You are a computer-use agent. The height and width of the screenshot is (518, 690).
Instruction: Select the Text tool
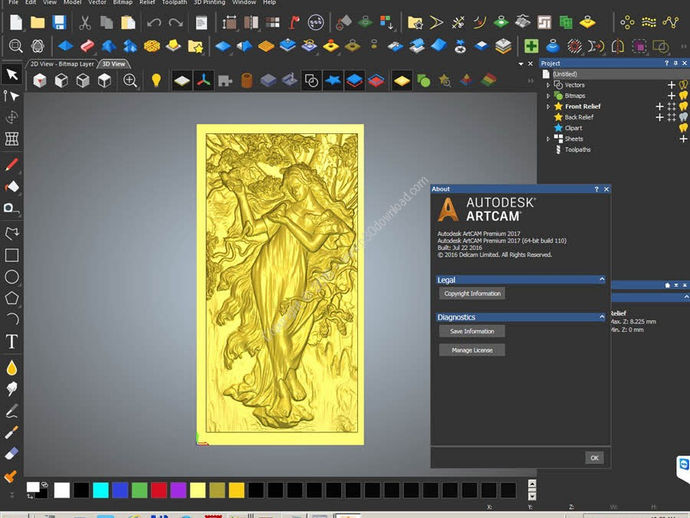click(x=12, y=342)
